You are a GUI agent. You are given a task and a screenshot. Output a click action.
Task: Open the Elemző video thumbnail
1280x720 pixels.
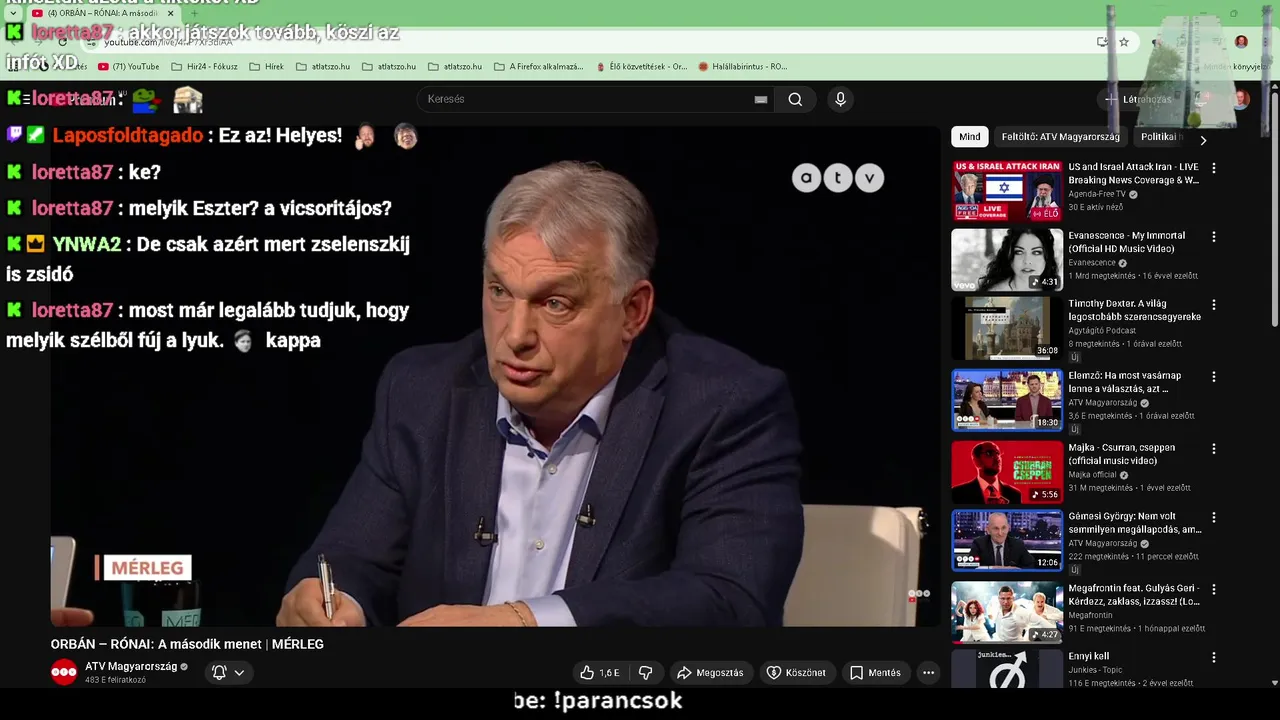click(1007, 400)
